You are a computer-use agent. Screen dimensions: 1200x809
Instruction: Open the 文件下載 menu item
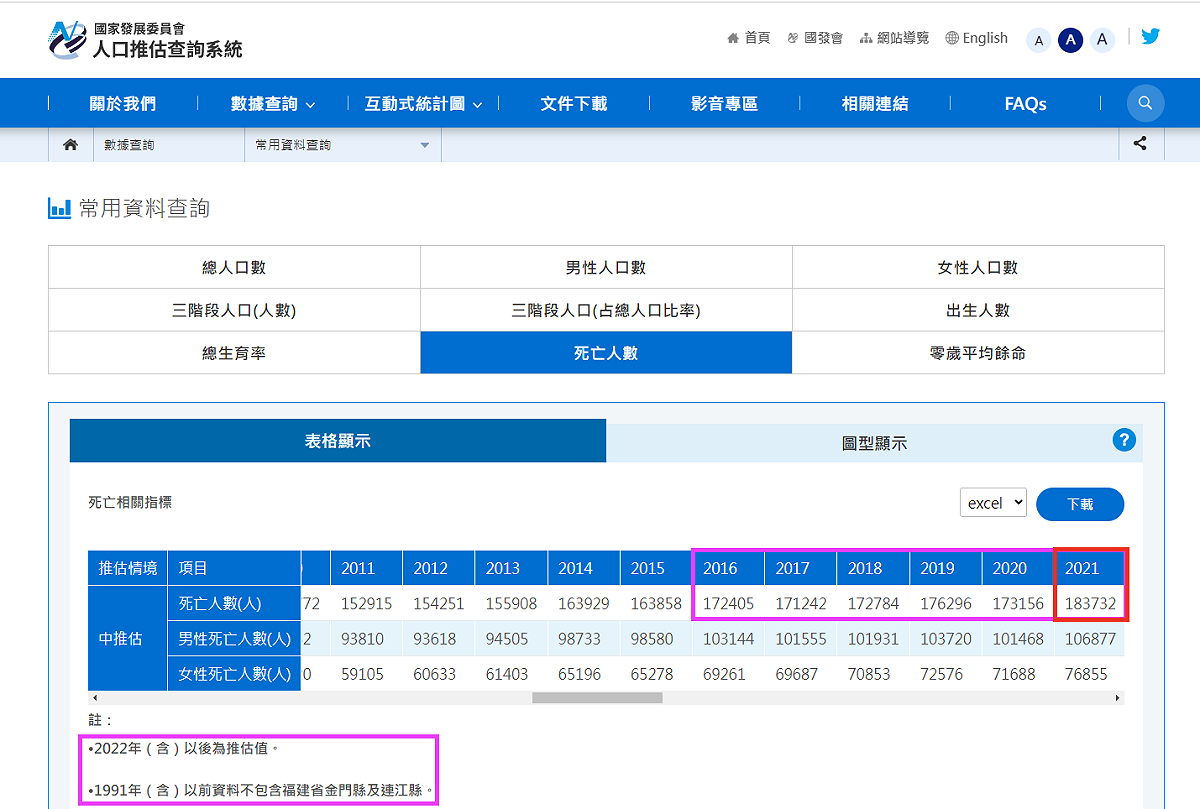coord(574,103)
